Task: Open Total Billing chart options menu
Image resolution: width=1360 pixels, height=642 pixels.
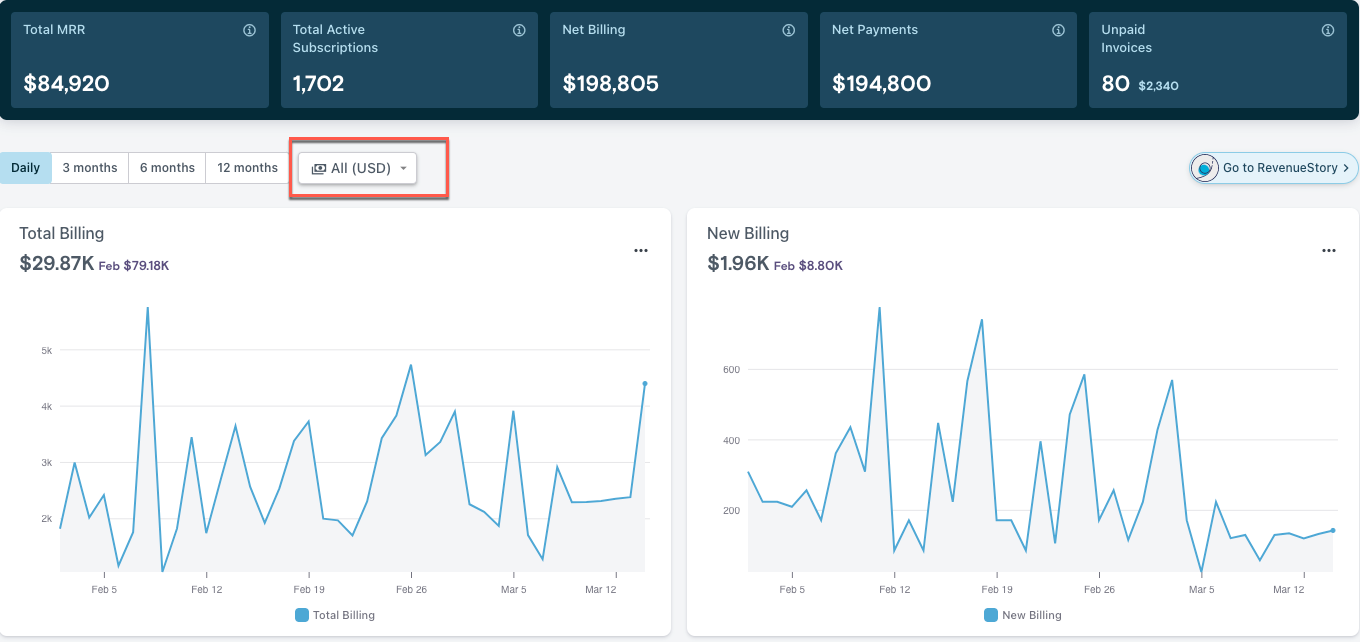Action: 641,251
